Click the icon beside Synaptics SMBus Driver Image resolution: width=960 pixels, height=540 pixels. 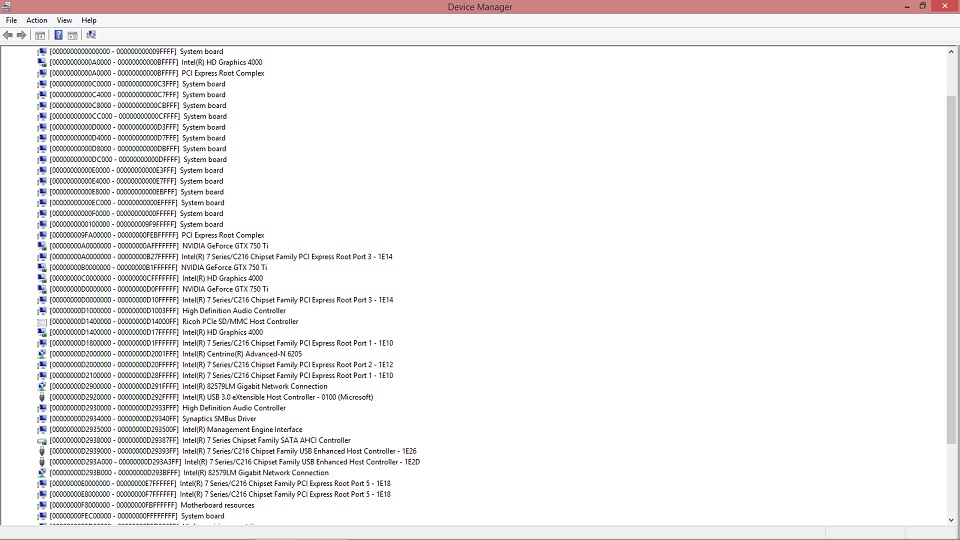pyautogui.click(x=42, y=419)
